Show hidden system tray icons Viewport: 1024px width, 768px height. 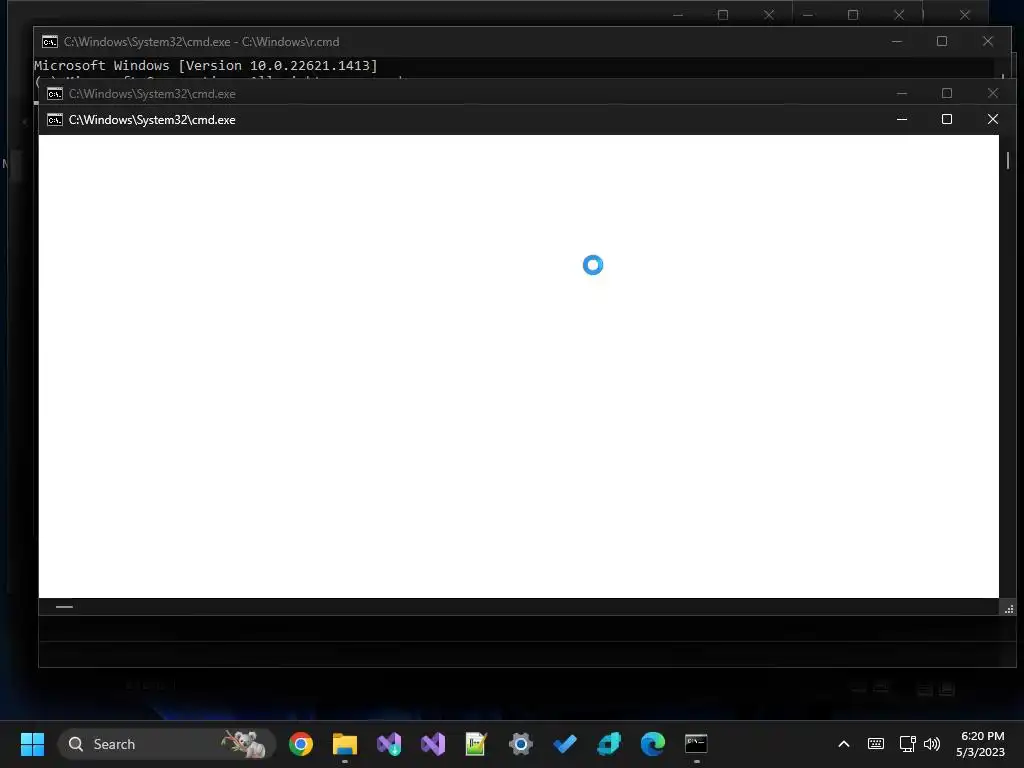844,744
